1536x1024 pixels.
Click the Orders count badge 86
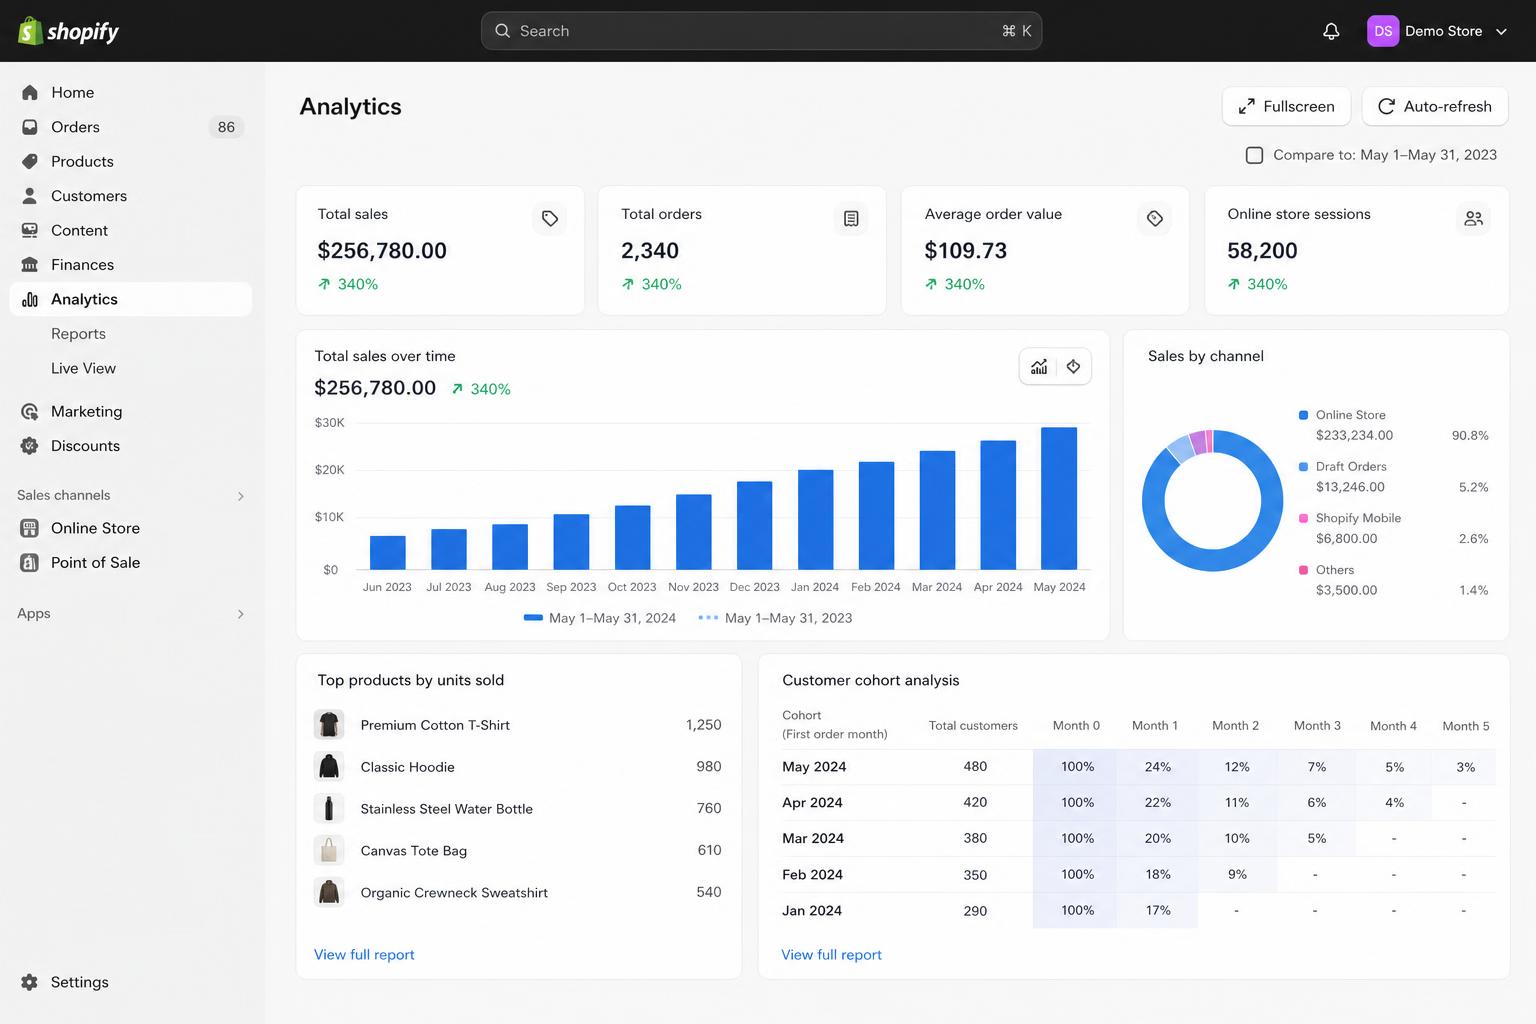[x=226, y=127]
